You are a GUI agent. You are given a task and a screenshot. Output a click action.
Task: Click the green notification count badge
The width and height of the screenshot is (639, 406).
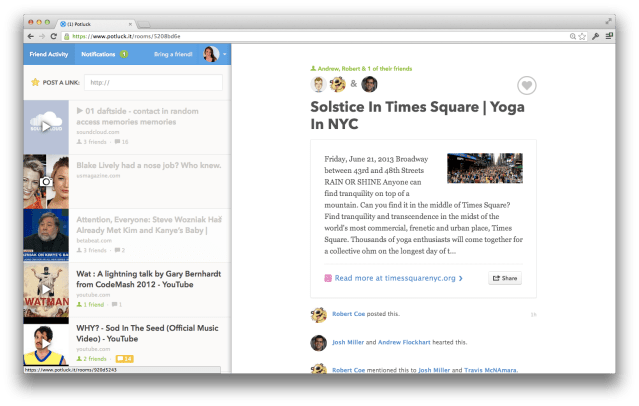(124, 54)
